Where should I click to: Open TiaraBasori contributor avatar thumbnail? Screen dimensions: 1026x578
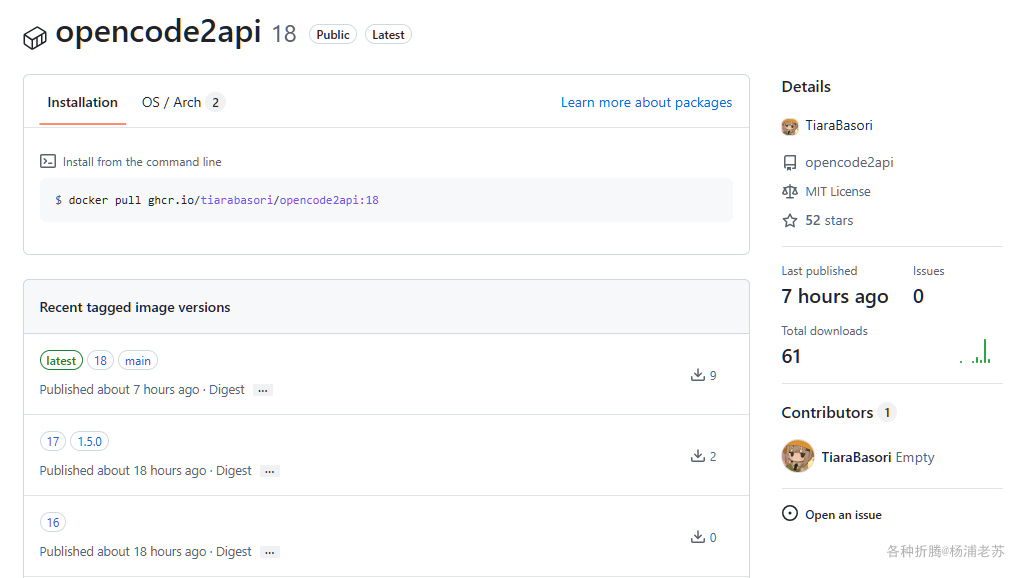(797, 457)
